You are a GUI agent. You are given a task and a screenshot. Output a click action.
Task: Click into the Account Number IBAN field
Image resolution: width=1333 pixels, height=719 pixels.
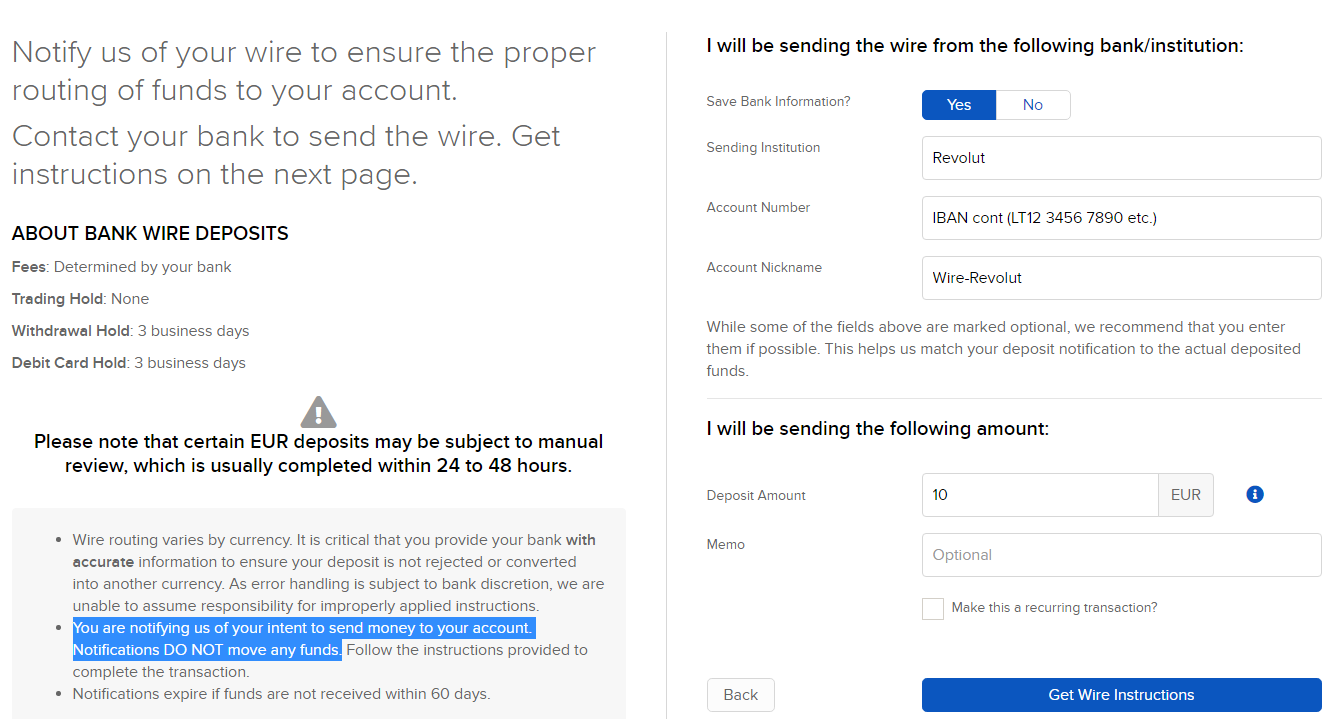click(1121, 218)
